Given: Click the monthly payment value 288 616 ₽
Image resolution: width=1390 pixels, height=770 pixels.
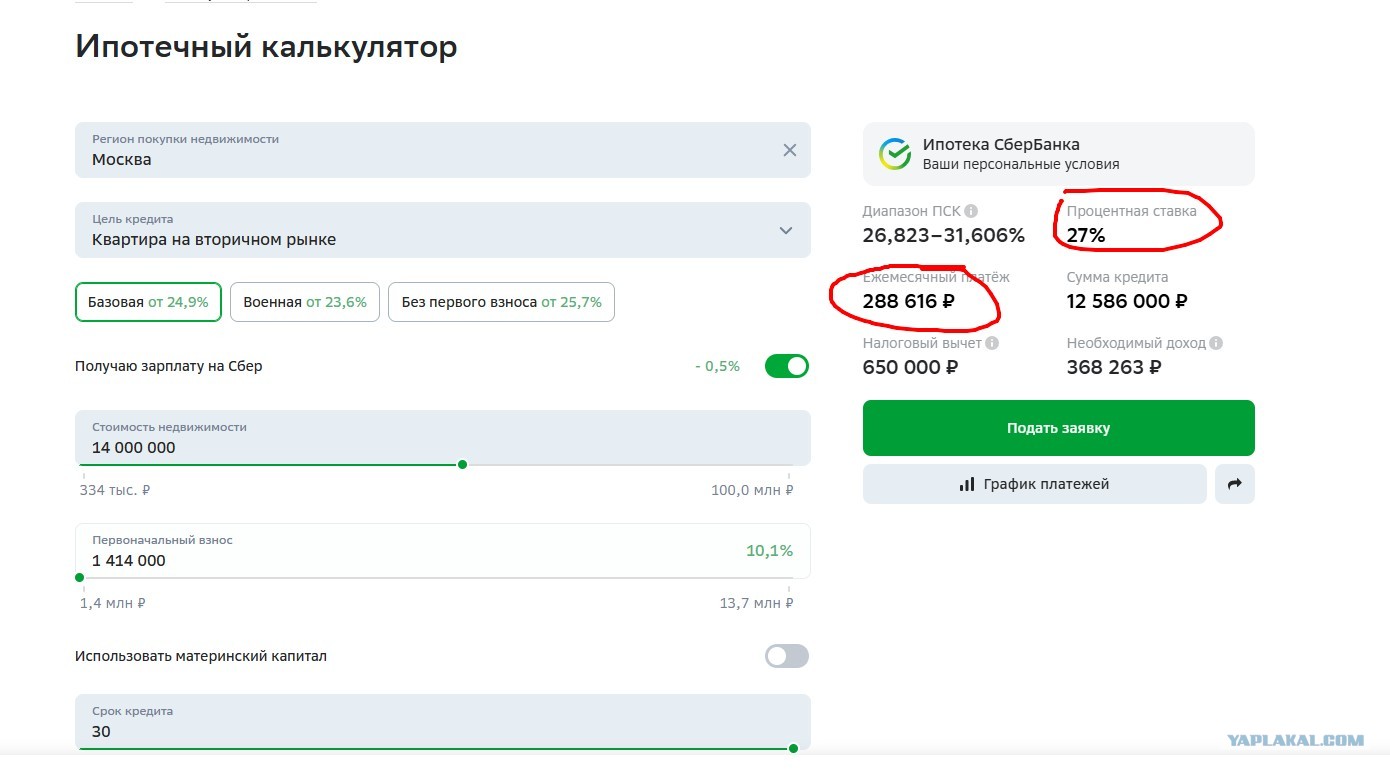Looking at the screenshot, I should coord(909,301).
